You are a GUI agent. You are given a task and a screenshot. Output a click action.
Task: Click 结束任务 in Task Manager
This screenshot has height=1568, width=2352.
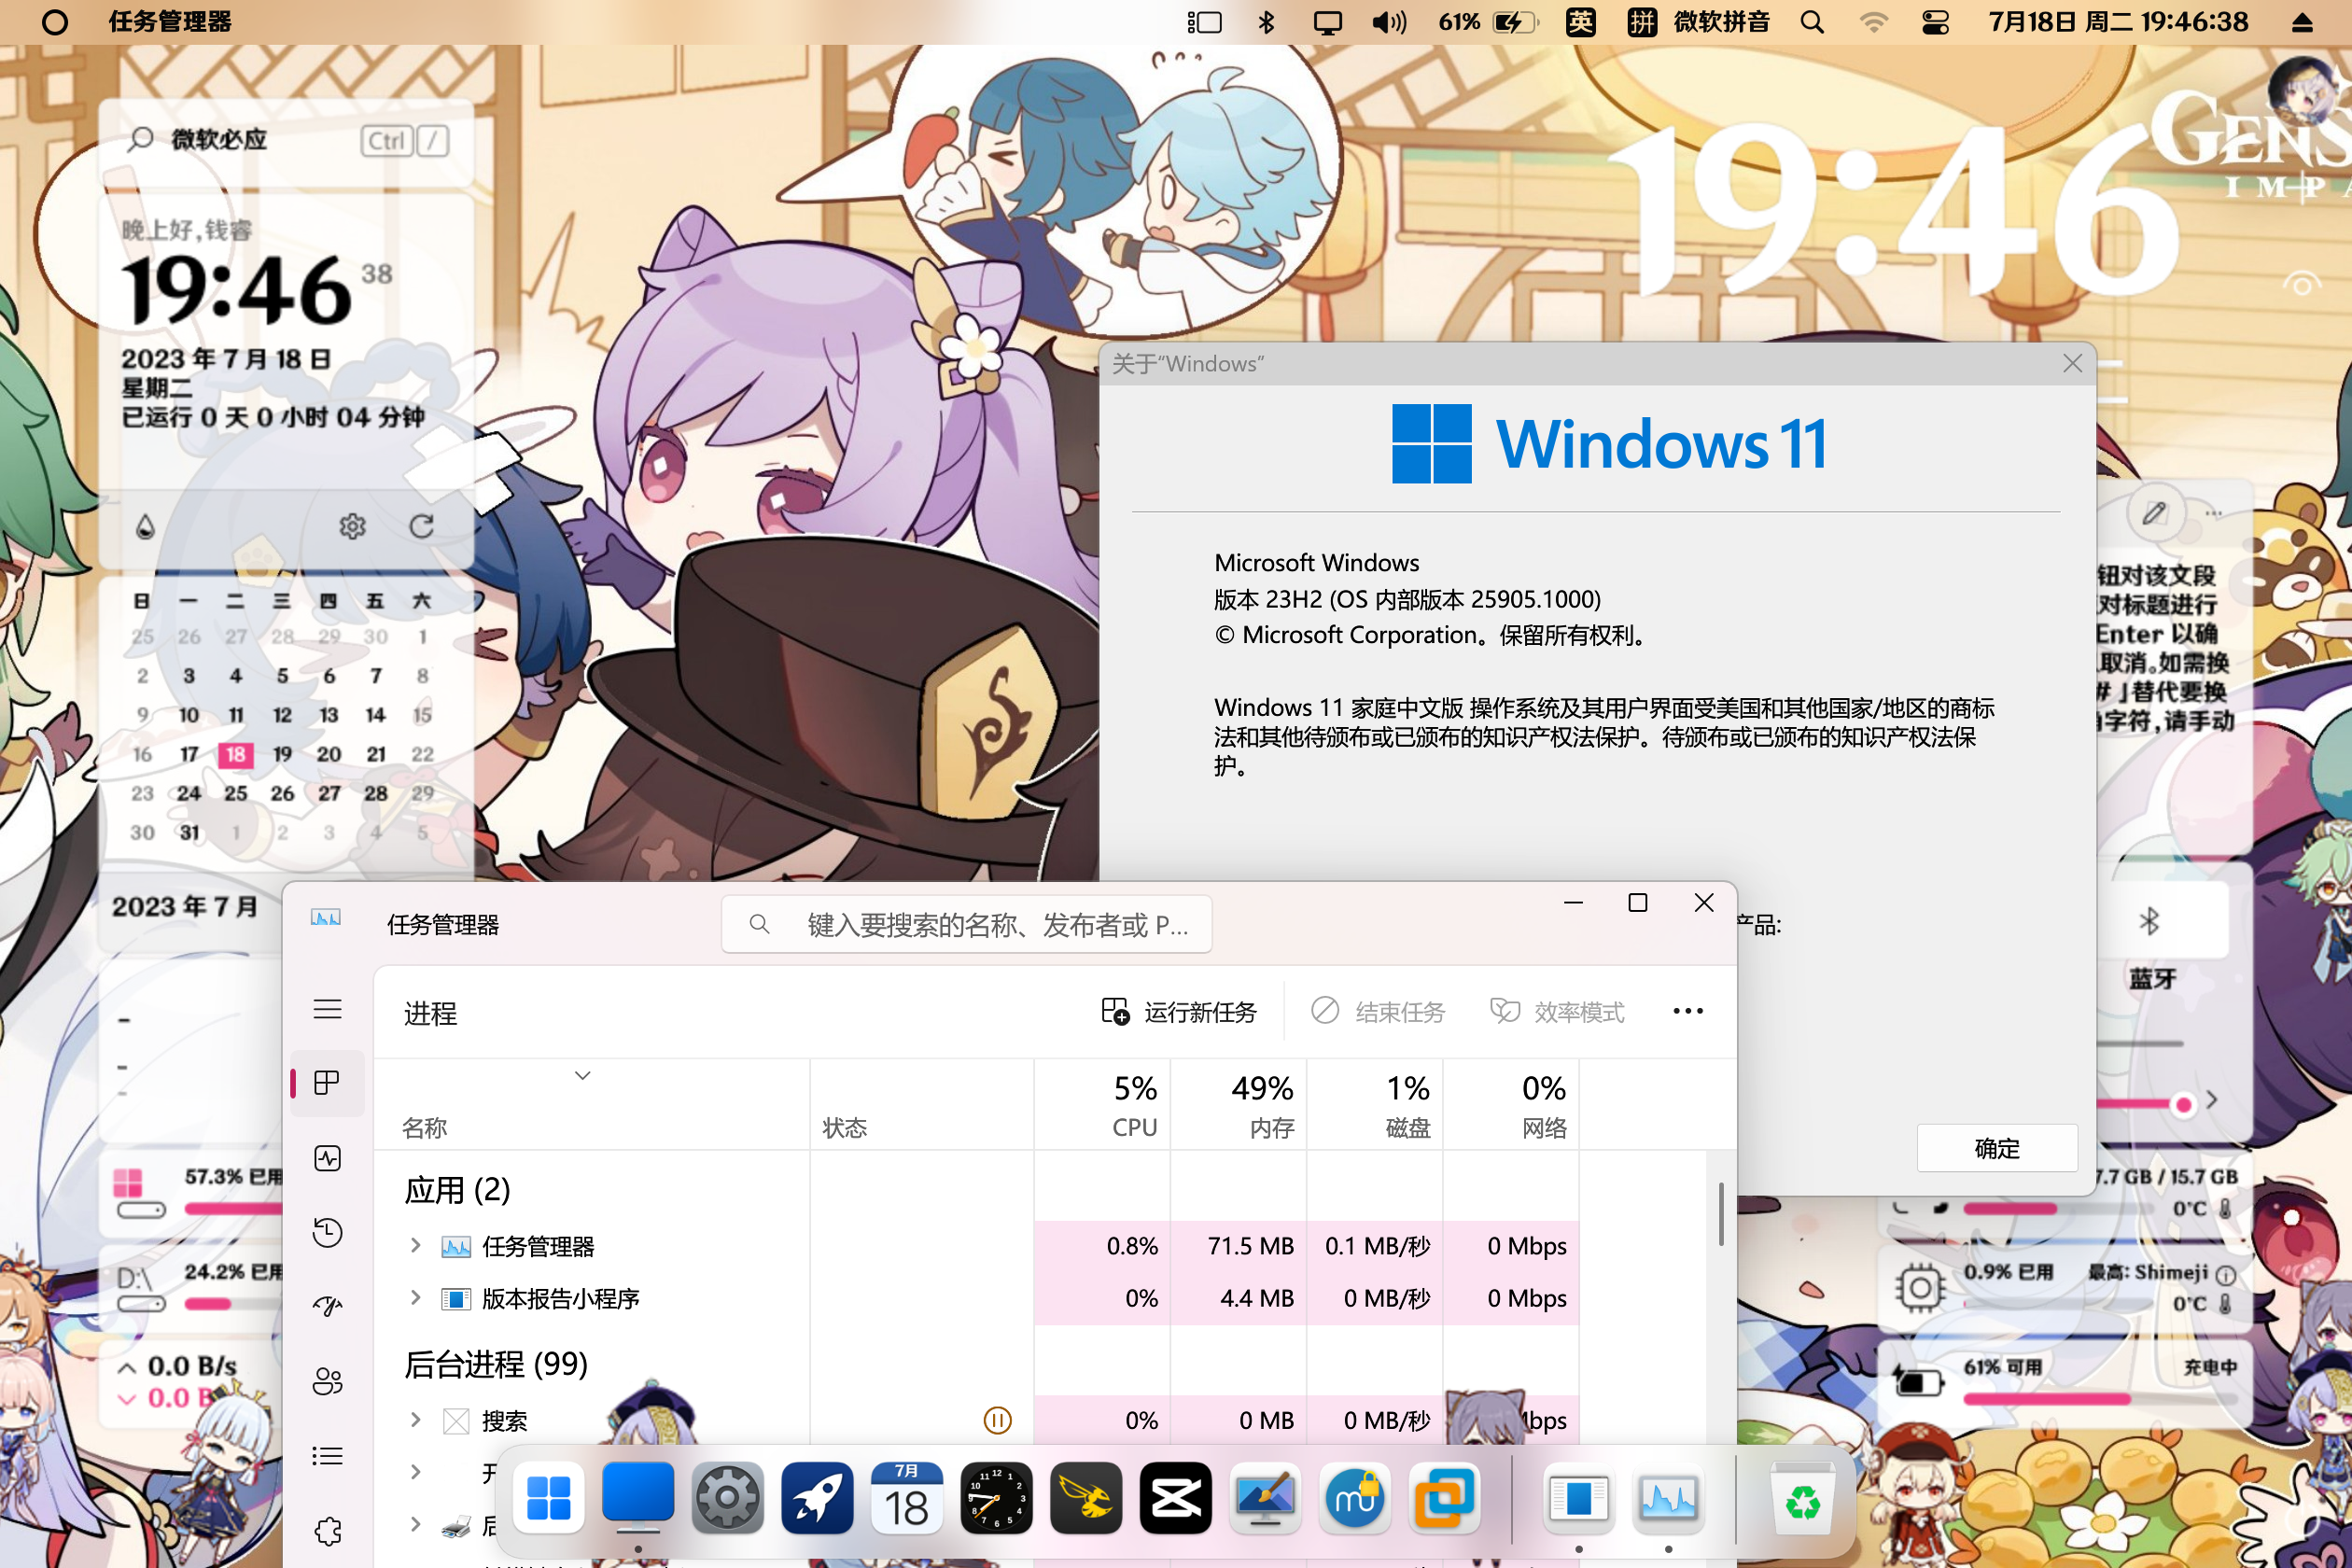pos(1378,1012)
